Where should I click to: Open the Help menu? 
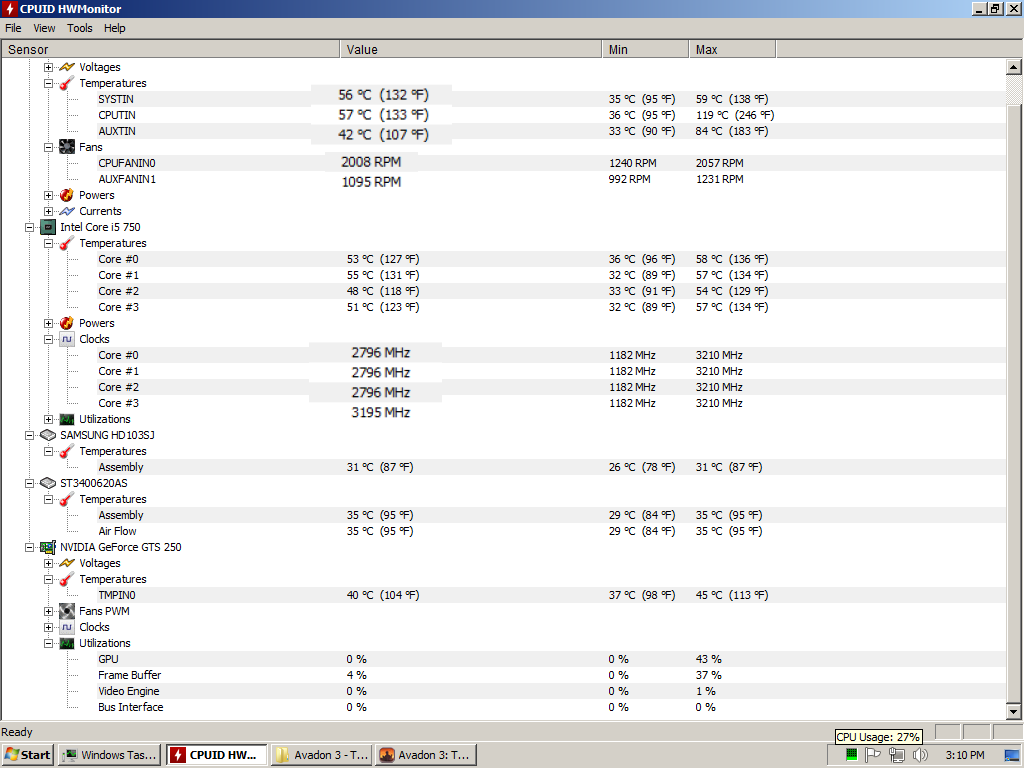[x=114, y=28]
